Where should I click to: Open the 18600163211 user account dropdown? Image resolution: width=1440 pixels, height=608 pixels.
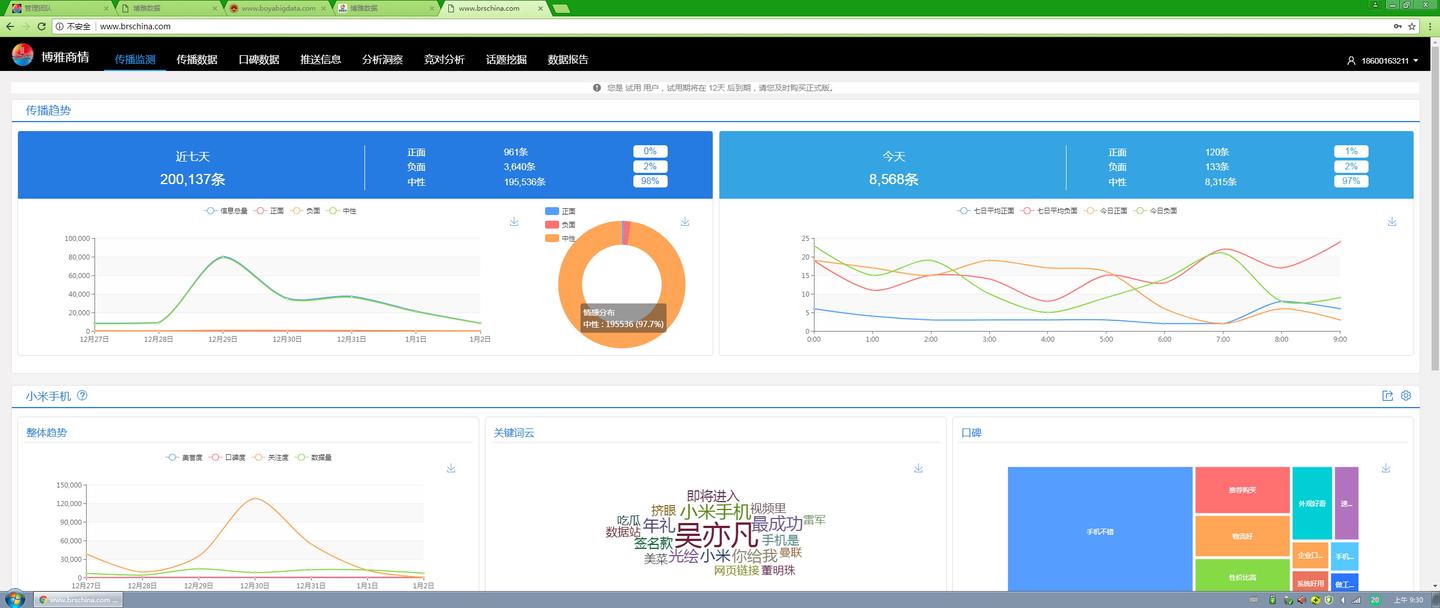pyautogui.click(x=1383, y=61)
